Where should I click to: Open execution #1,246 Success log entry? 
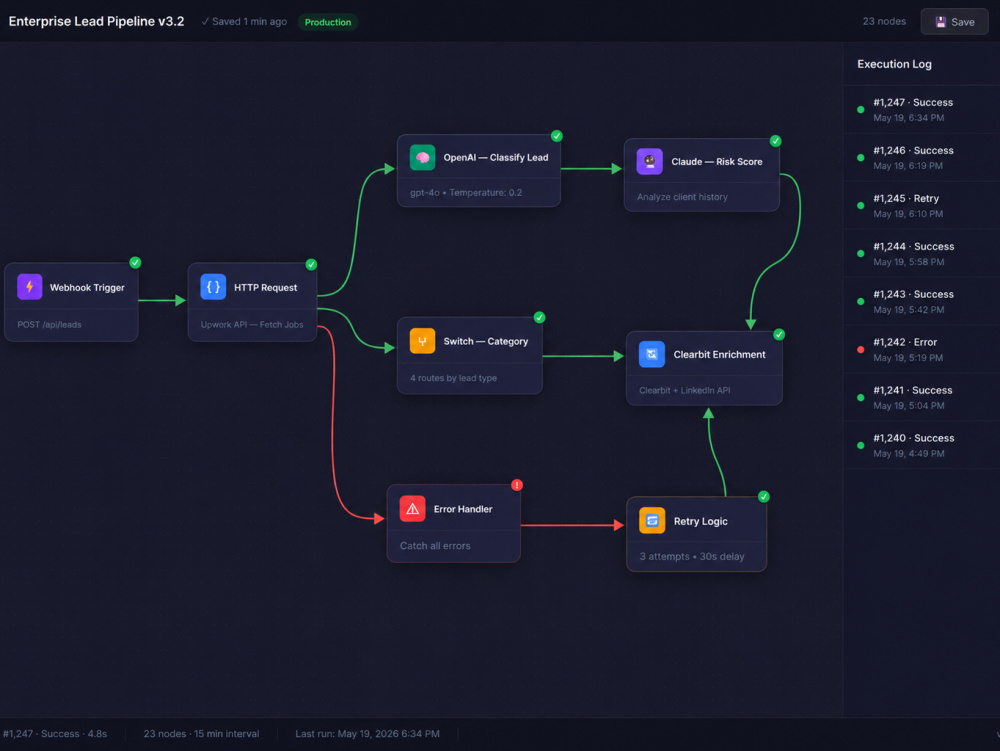pyautogui.click(x=922, y=157)
